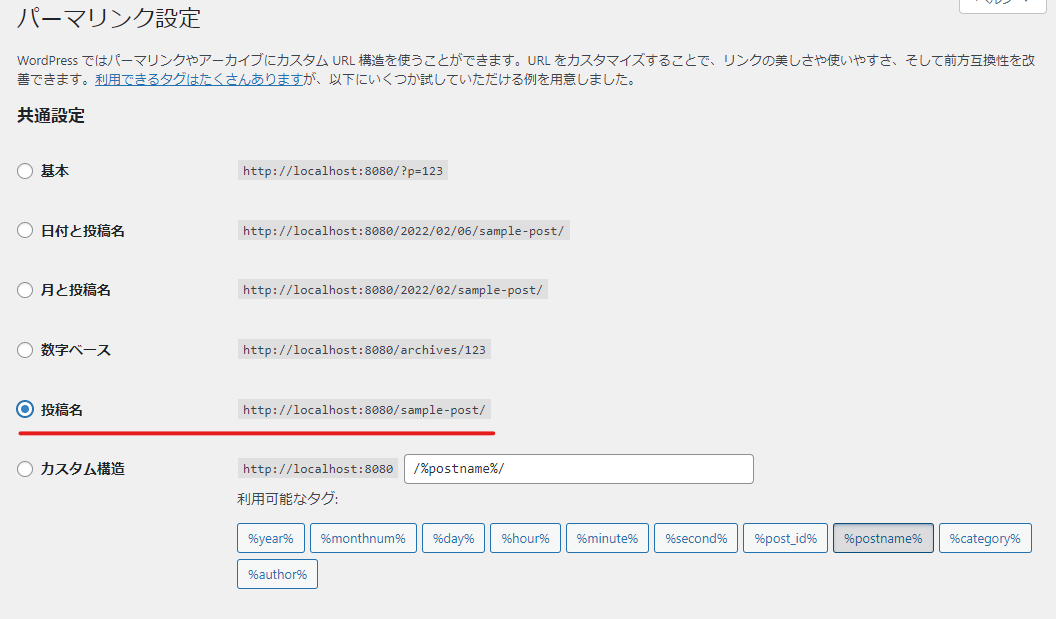Insert the %second% tag

tap(695, 537)
